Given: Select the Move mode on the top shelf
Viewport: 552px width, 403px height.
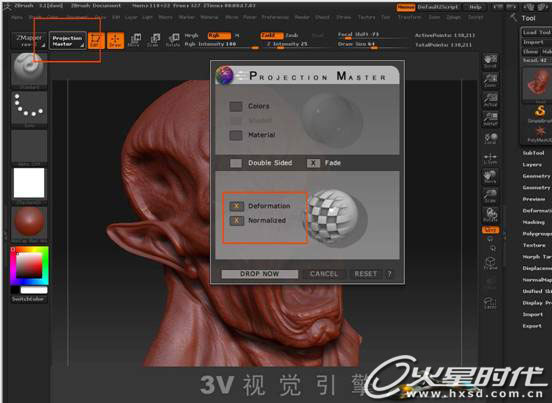Looking at the screenshot, I should (x=134, y=41).
